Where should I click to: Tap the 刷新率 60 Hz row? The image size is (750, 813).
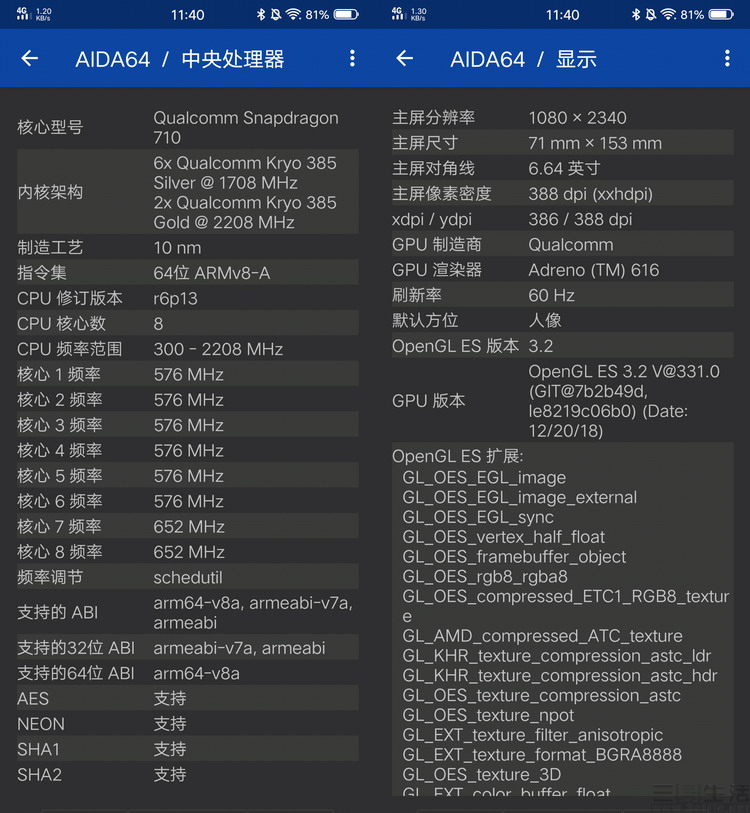(x=562, y=295)
